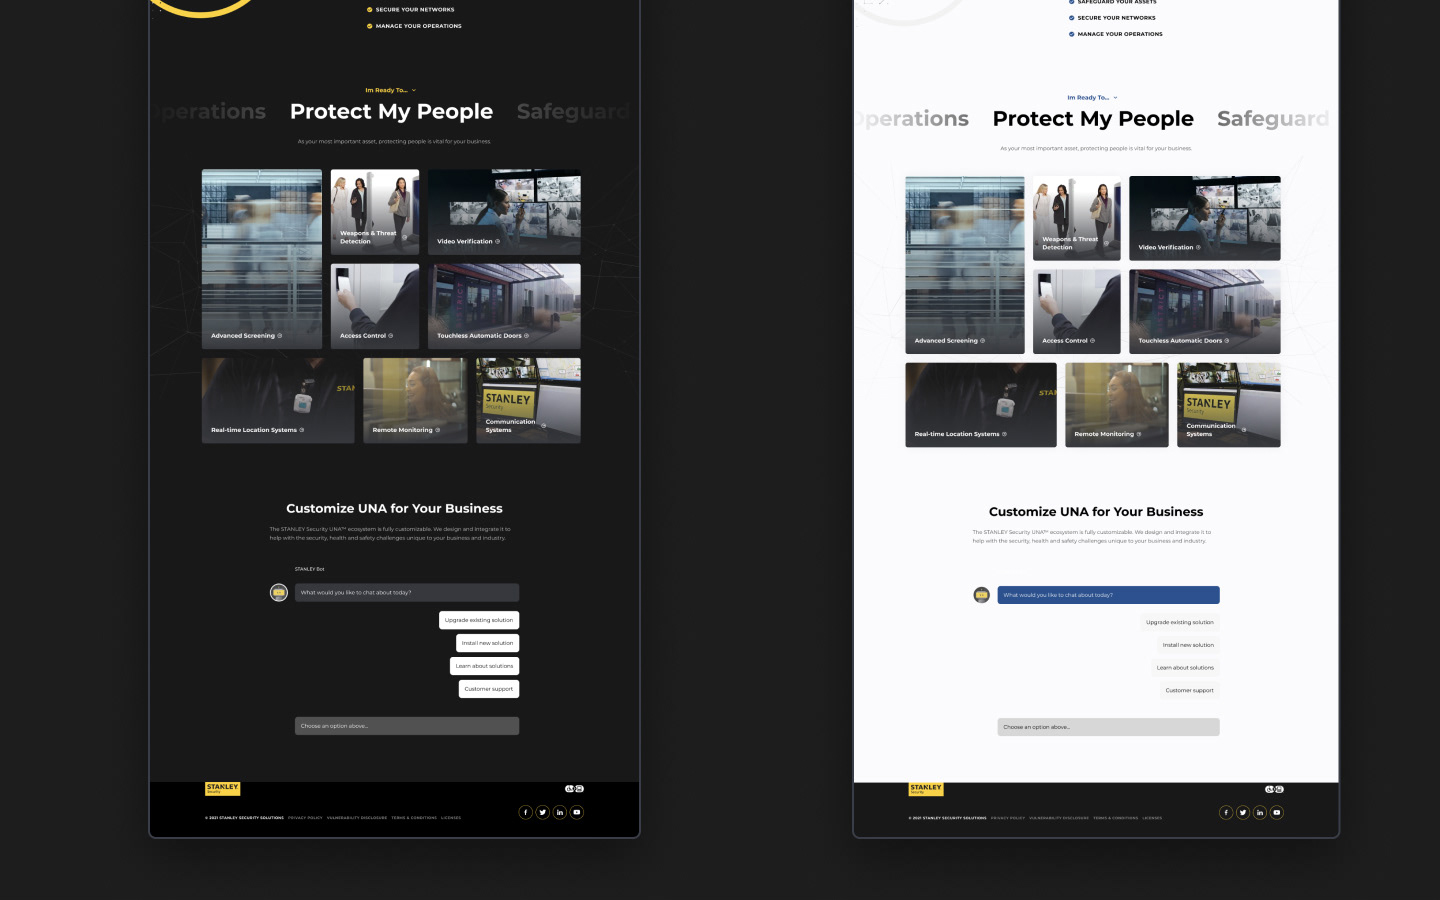Screen dimensions: 1440x900
Task: Choose 'Customer support' in dark chat
Action: (489, 689)
